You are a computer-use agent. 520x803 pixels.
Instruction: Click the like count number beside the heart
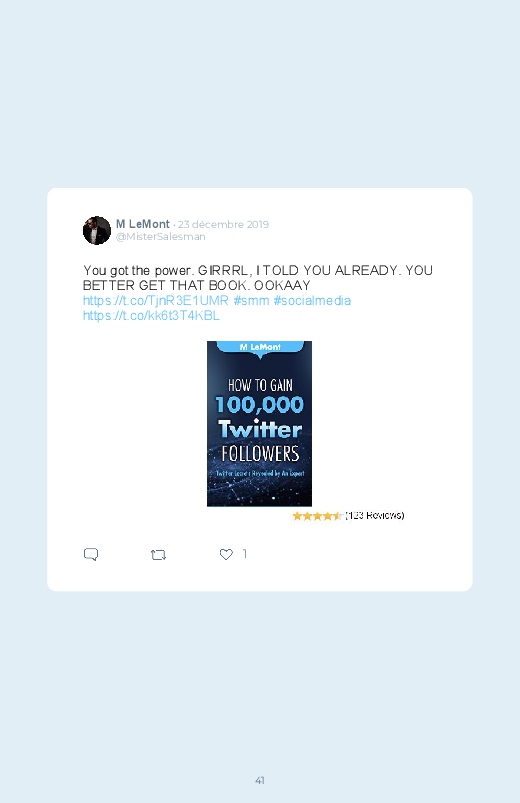[245, 554]
